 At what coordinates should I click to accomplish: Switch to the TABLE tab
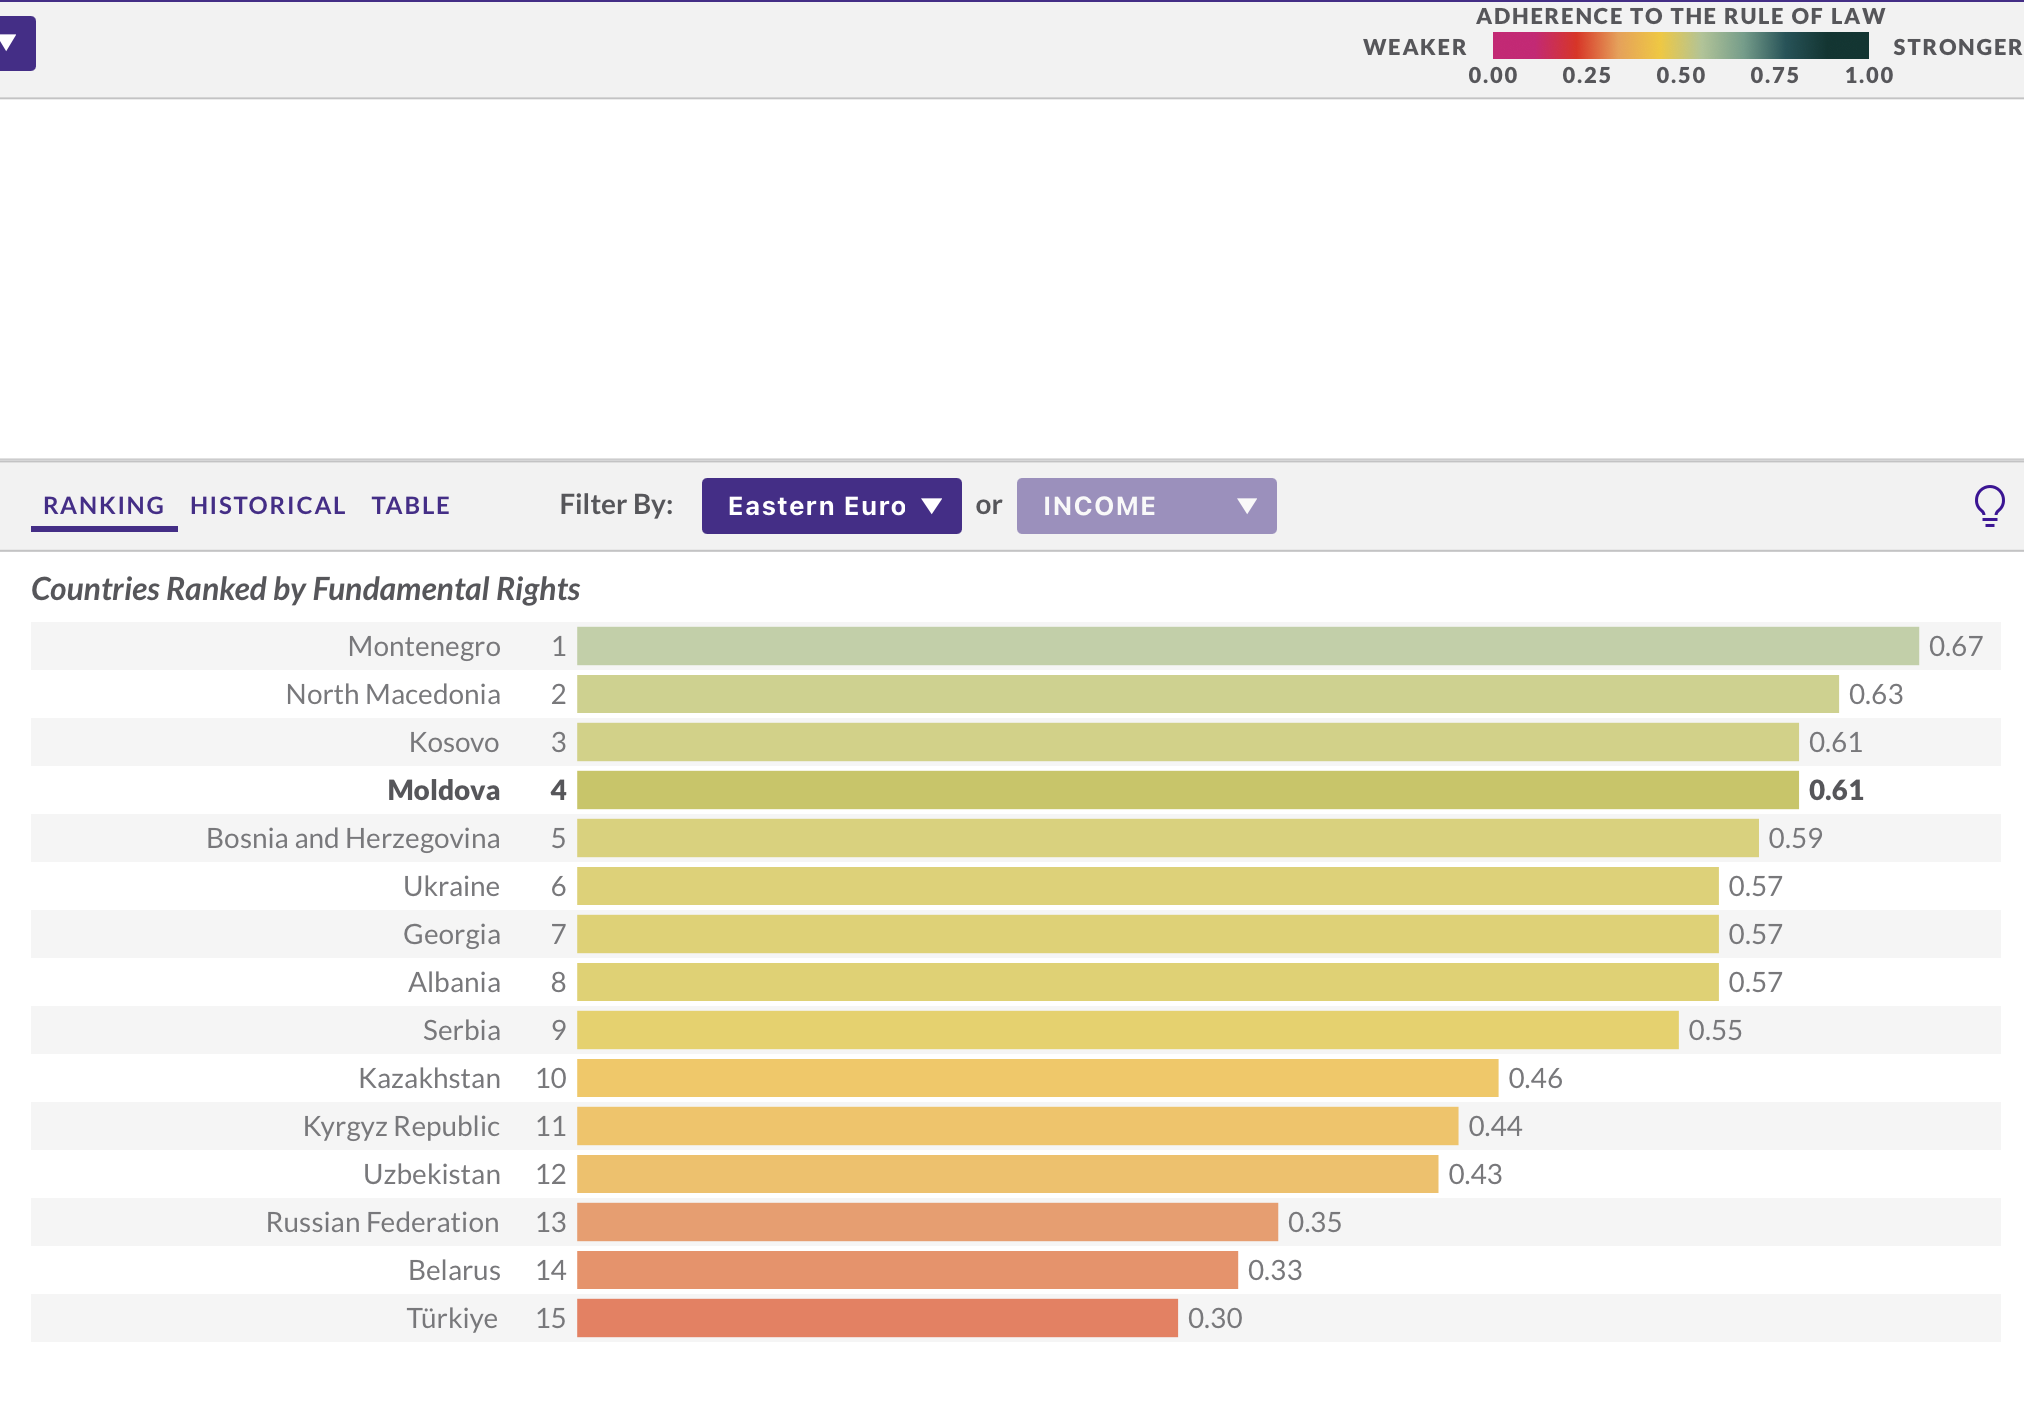click(x=410, y=506)
